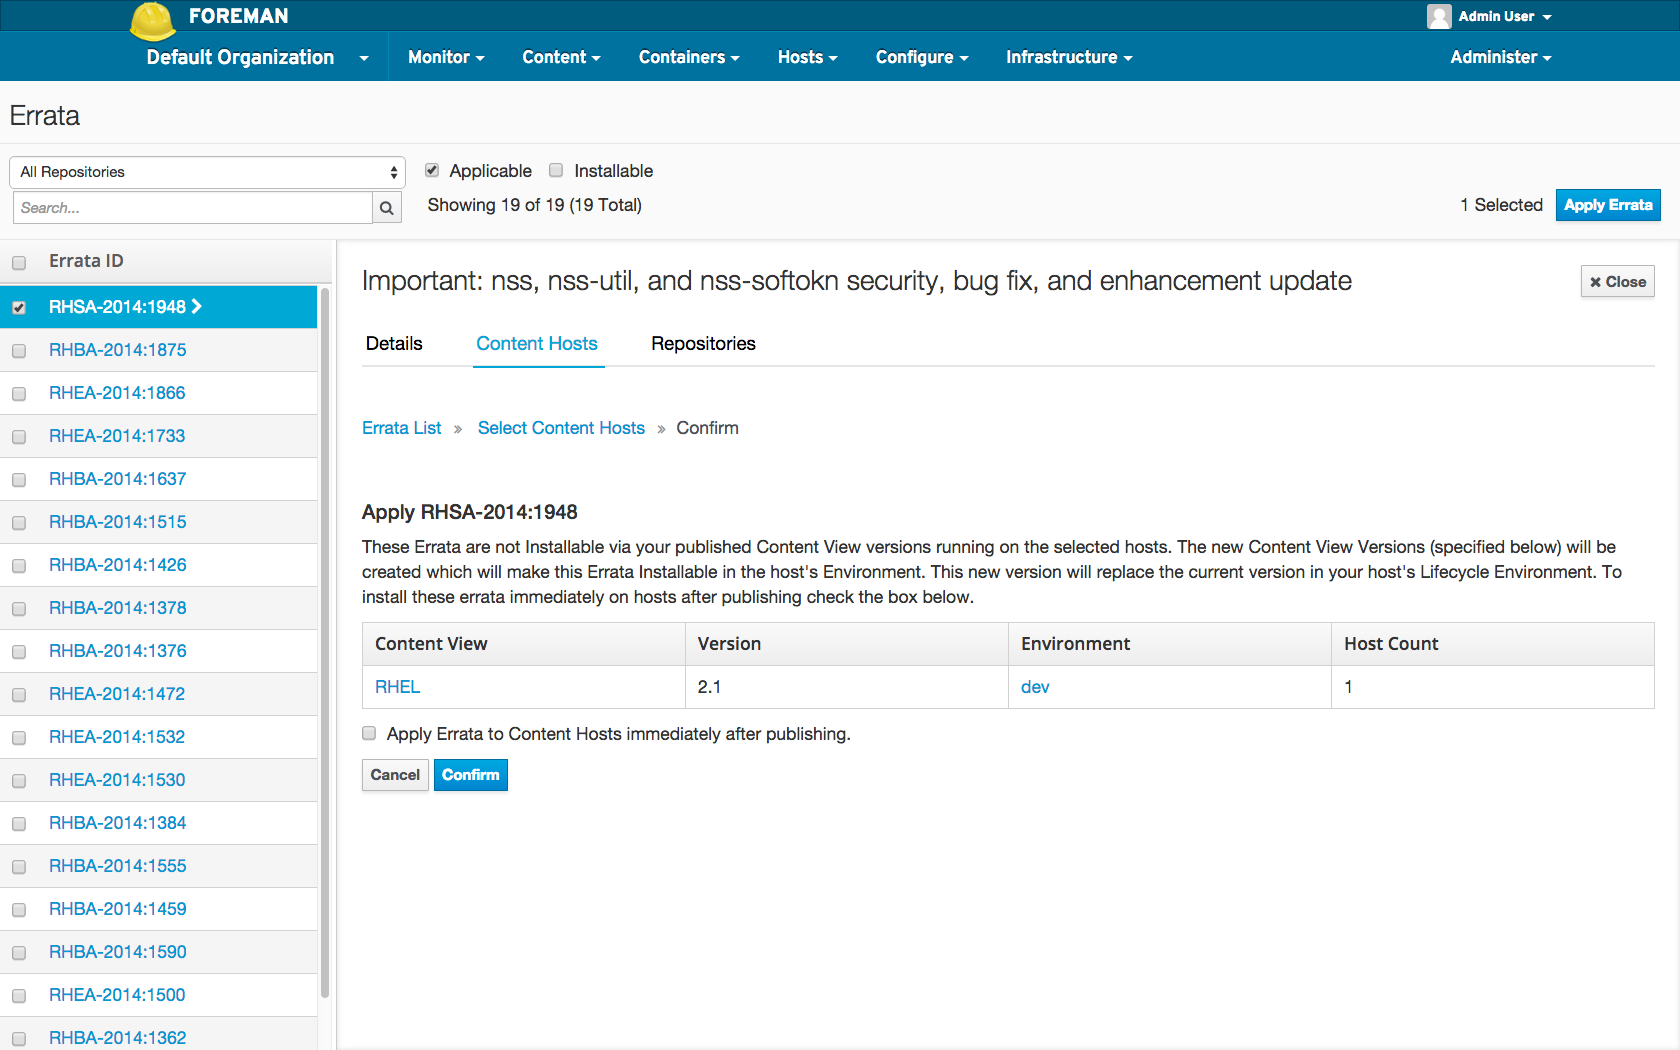Expand the Hosts menu
Image resolution: width=1680 pixels, height=1050 pixels.
(x=807, y=57)
